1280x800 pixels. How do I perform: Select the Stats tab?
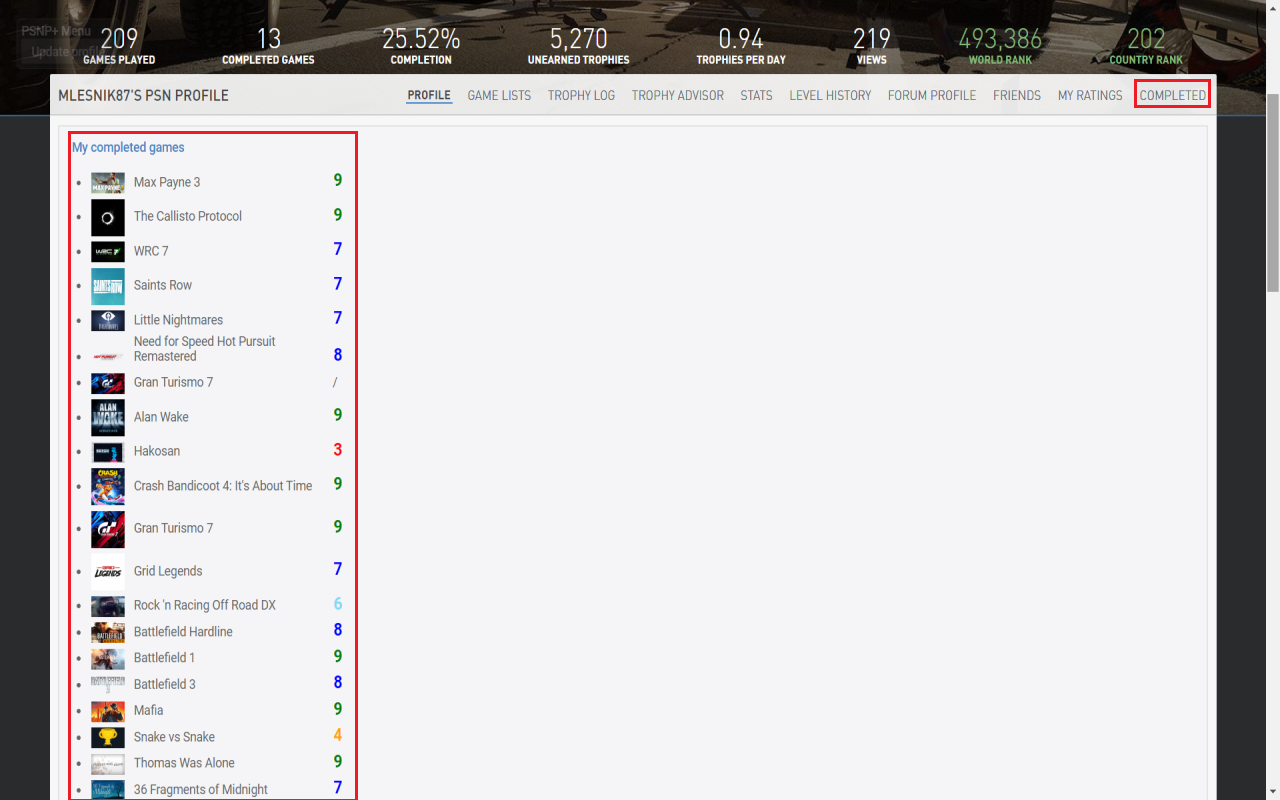756,96
